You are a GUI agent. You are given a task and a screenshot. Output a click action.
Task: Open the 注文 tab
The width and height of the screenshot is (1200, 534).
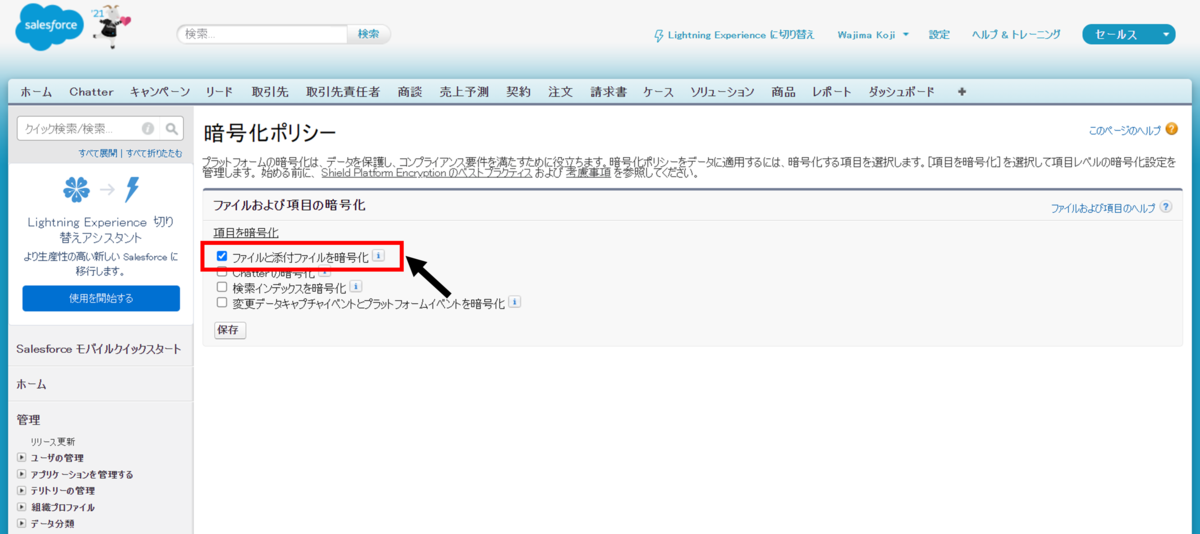[x=560, y=92]
